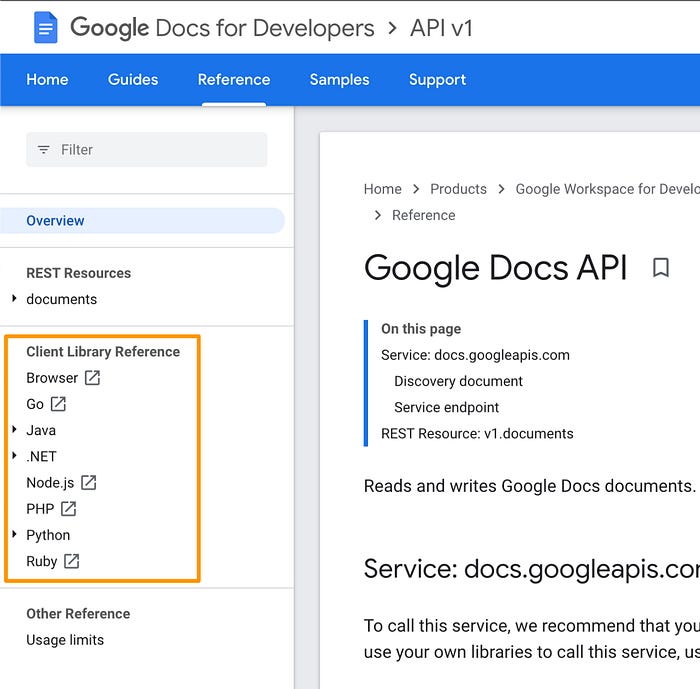Viewport: 700px width, 689px height.
Task: Switch to the Guides tab
Action: [x=133, y=79]
